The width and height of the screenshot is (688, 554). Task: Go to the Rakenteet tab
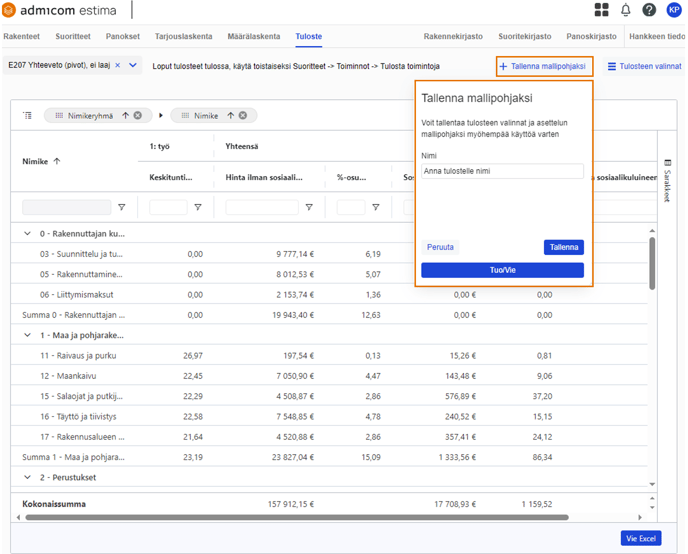coord(22,36)
